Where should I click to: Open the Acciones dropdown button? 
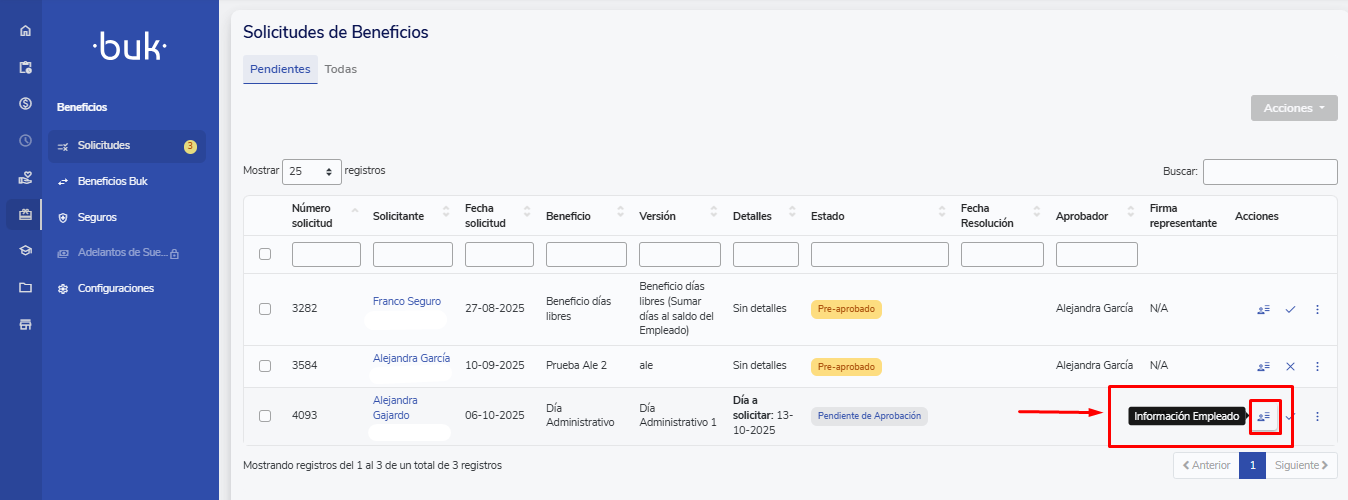point(1293,108)
